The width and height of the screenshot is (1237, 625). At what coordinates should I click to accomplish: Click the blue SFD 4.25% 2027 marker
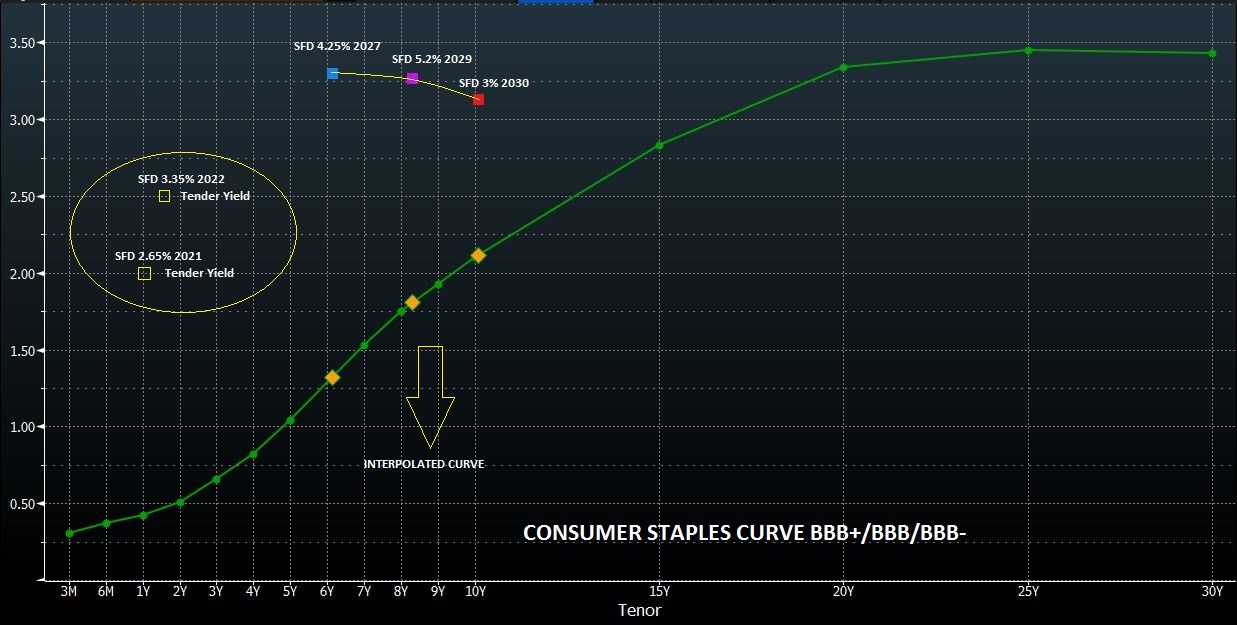[332, 74]
